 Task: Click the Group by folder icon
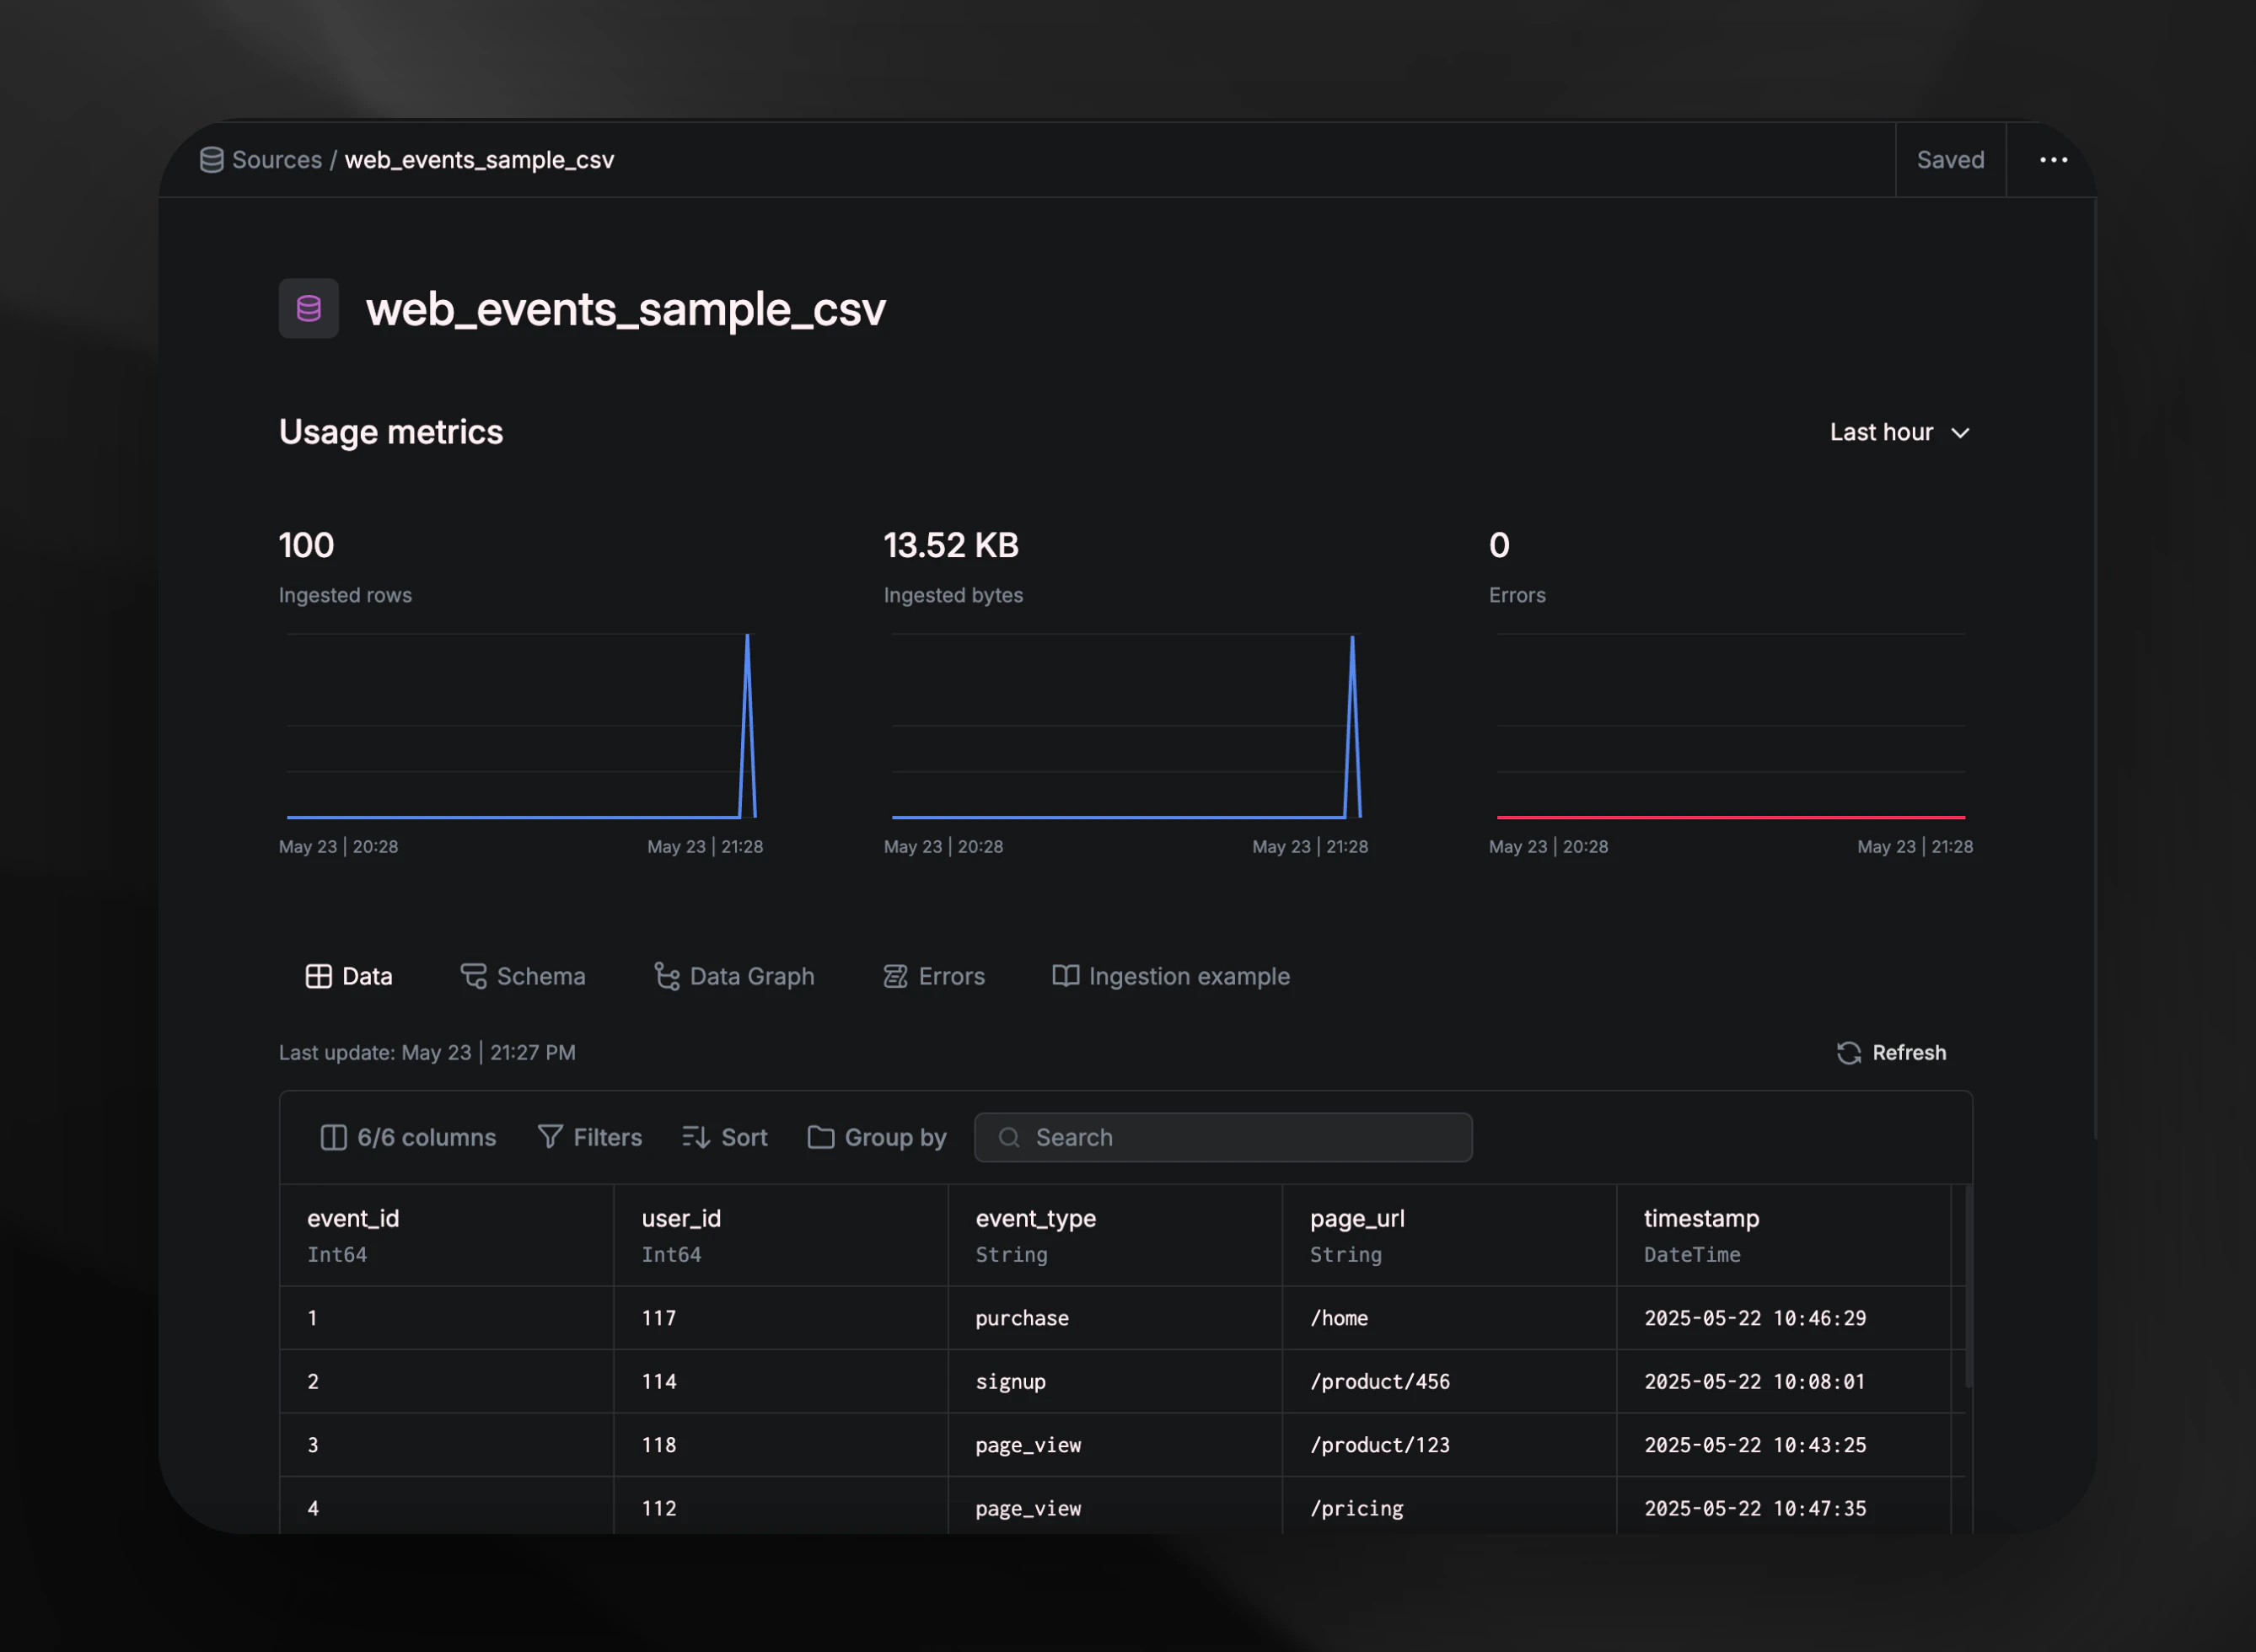point(820,1138)
